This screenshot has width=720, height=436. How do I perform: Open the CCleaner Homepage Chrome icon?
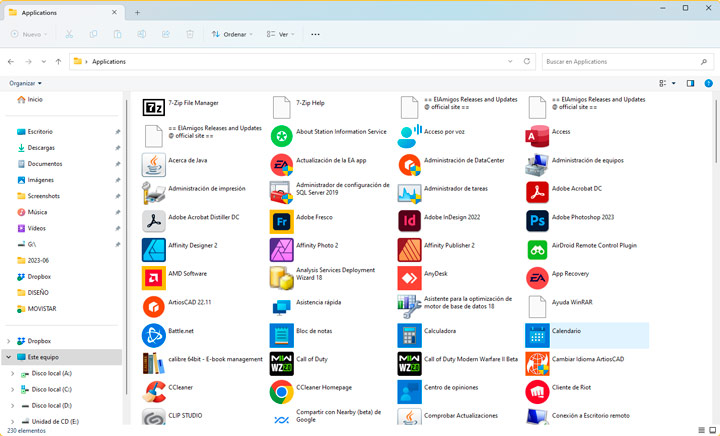[281, 392]
